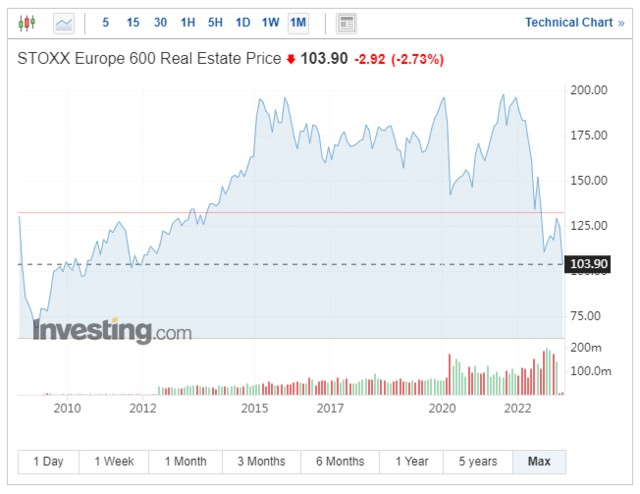Set chart interval to 30 minutes
Viewport: 640px width, 494px height.
[x=160, y=22]
